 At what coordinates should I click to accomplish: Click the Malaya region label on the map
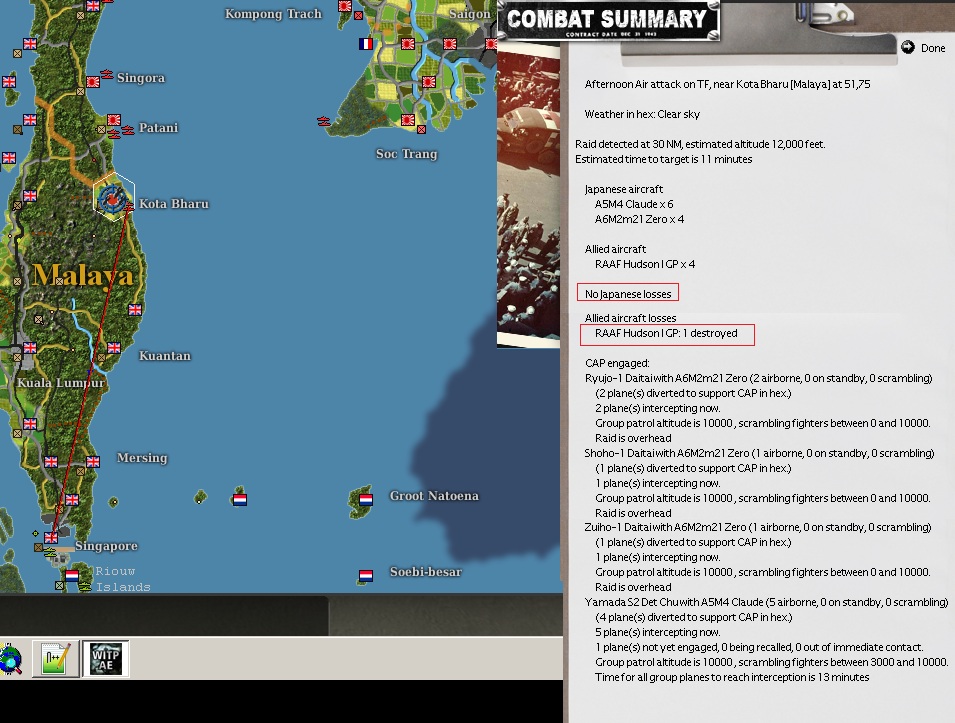coord(83,275)
